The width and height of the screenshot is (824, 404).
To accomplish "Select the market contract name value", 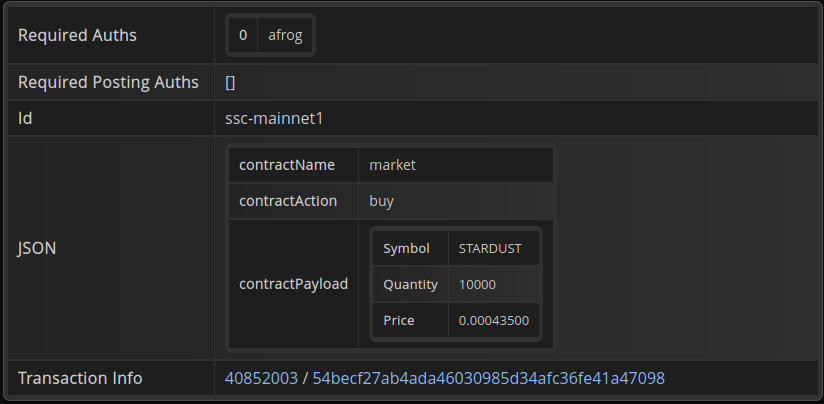I will (392, 165).
